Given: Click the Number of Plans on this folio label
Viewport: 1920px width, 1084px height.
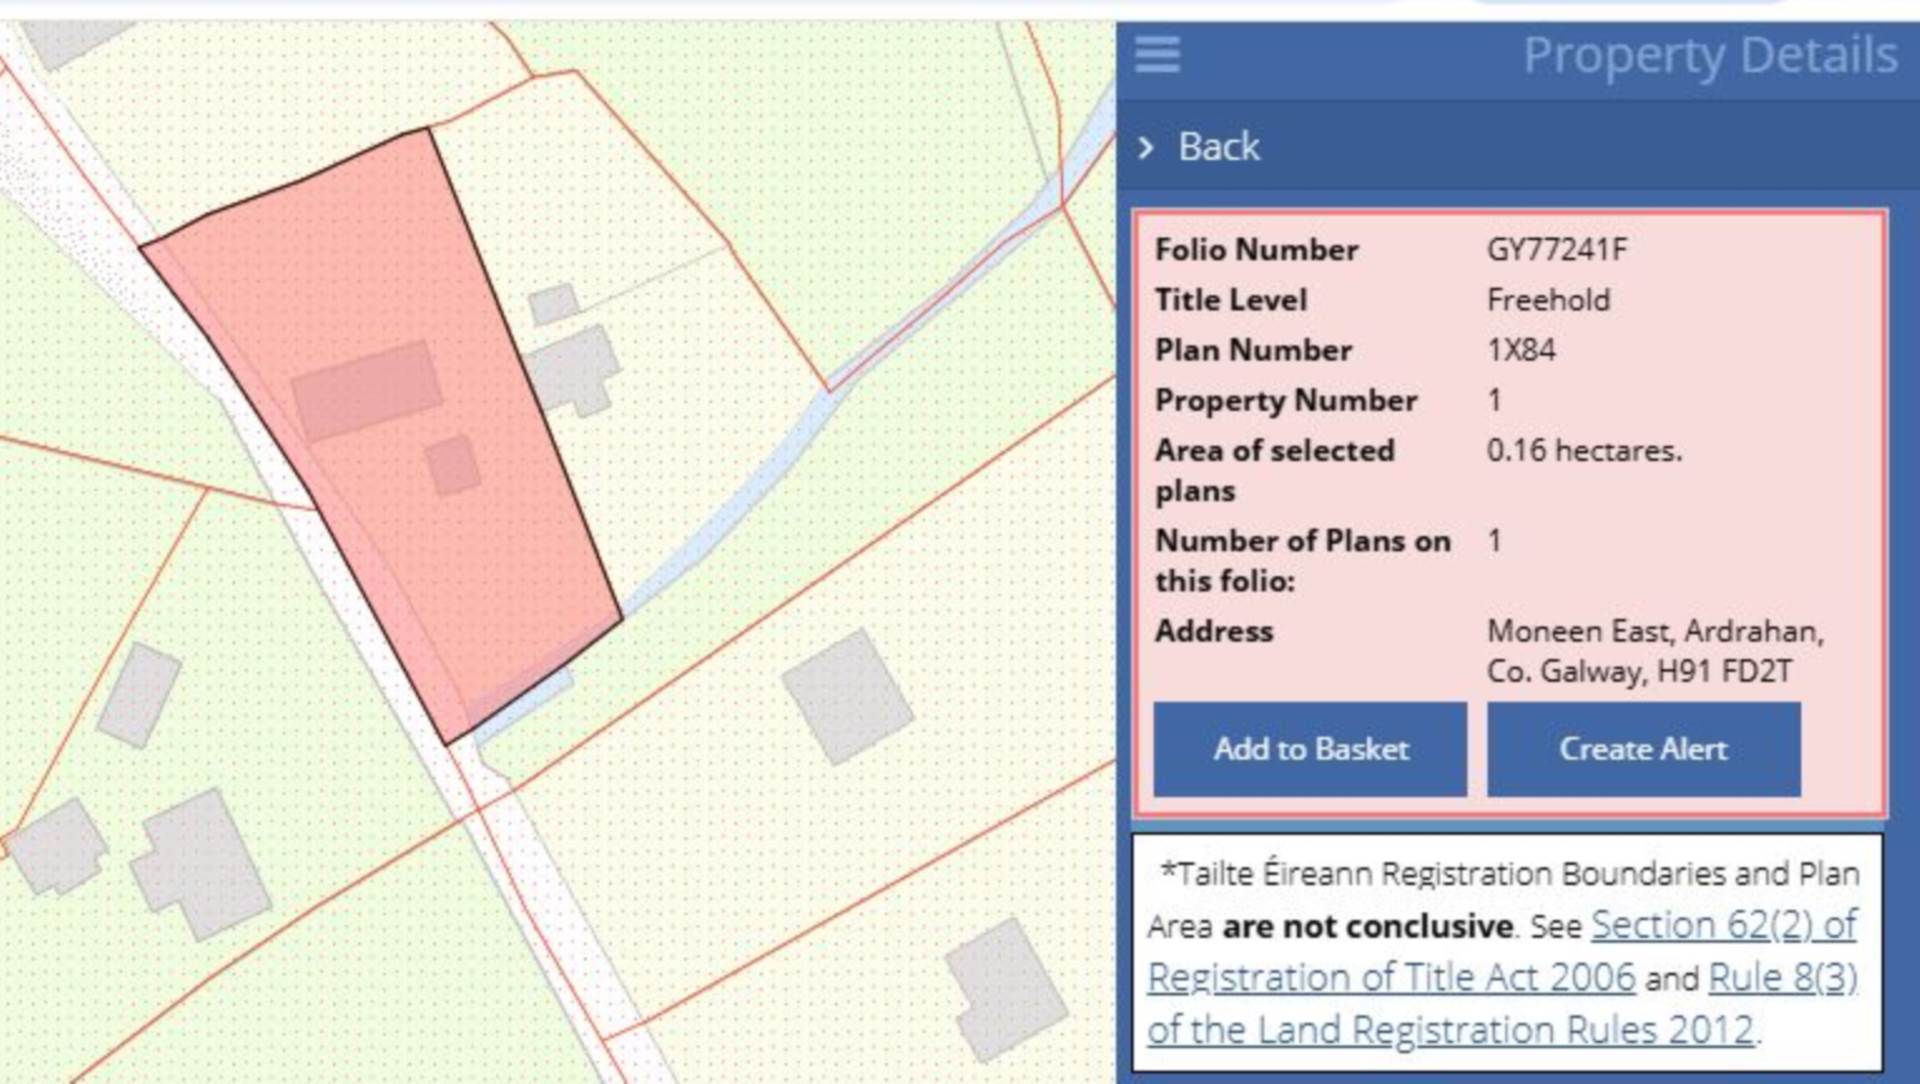Looking at the screenshot, I should (1302, 560).
